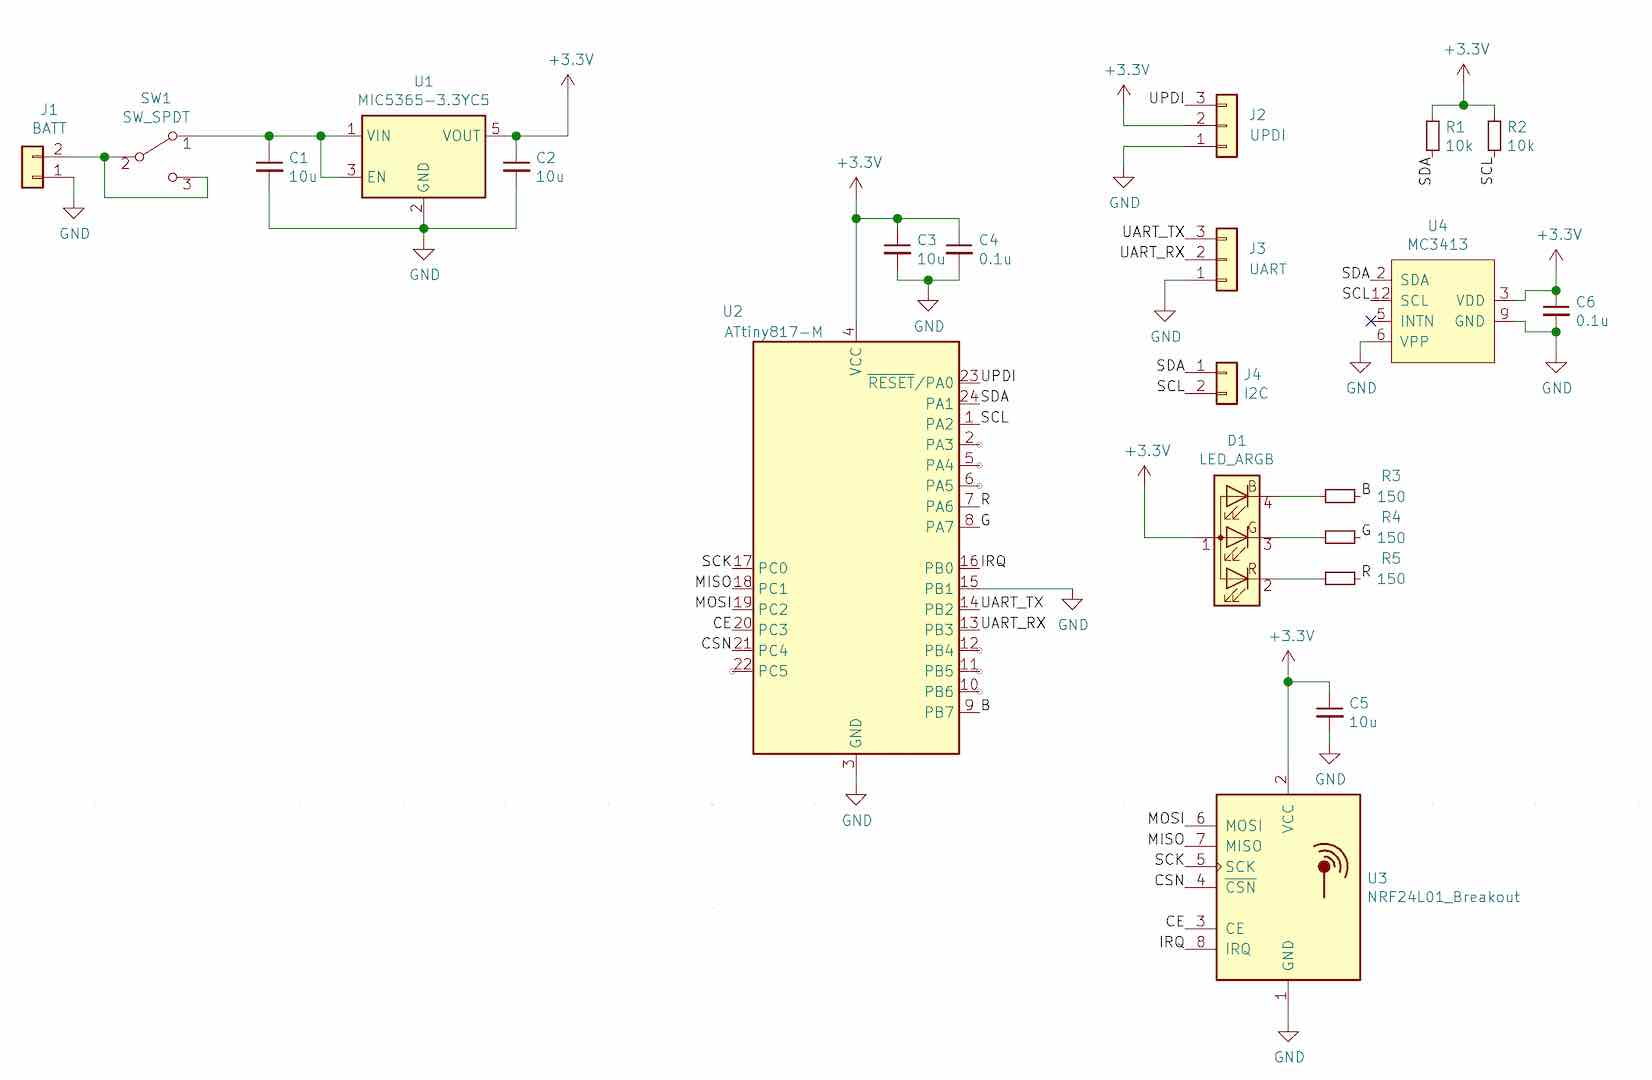Click the J1 BATT connector symbol
The image size is (1652, 1080).
[x=32, y=167]
